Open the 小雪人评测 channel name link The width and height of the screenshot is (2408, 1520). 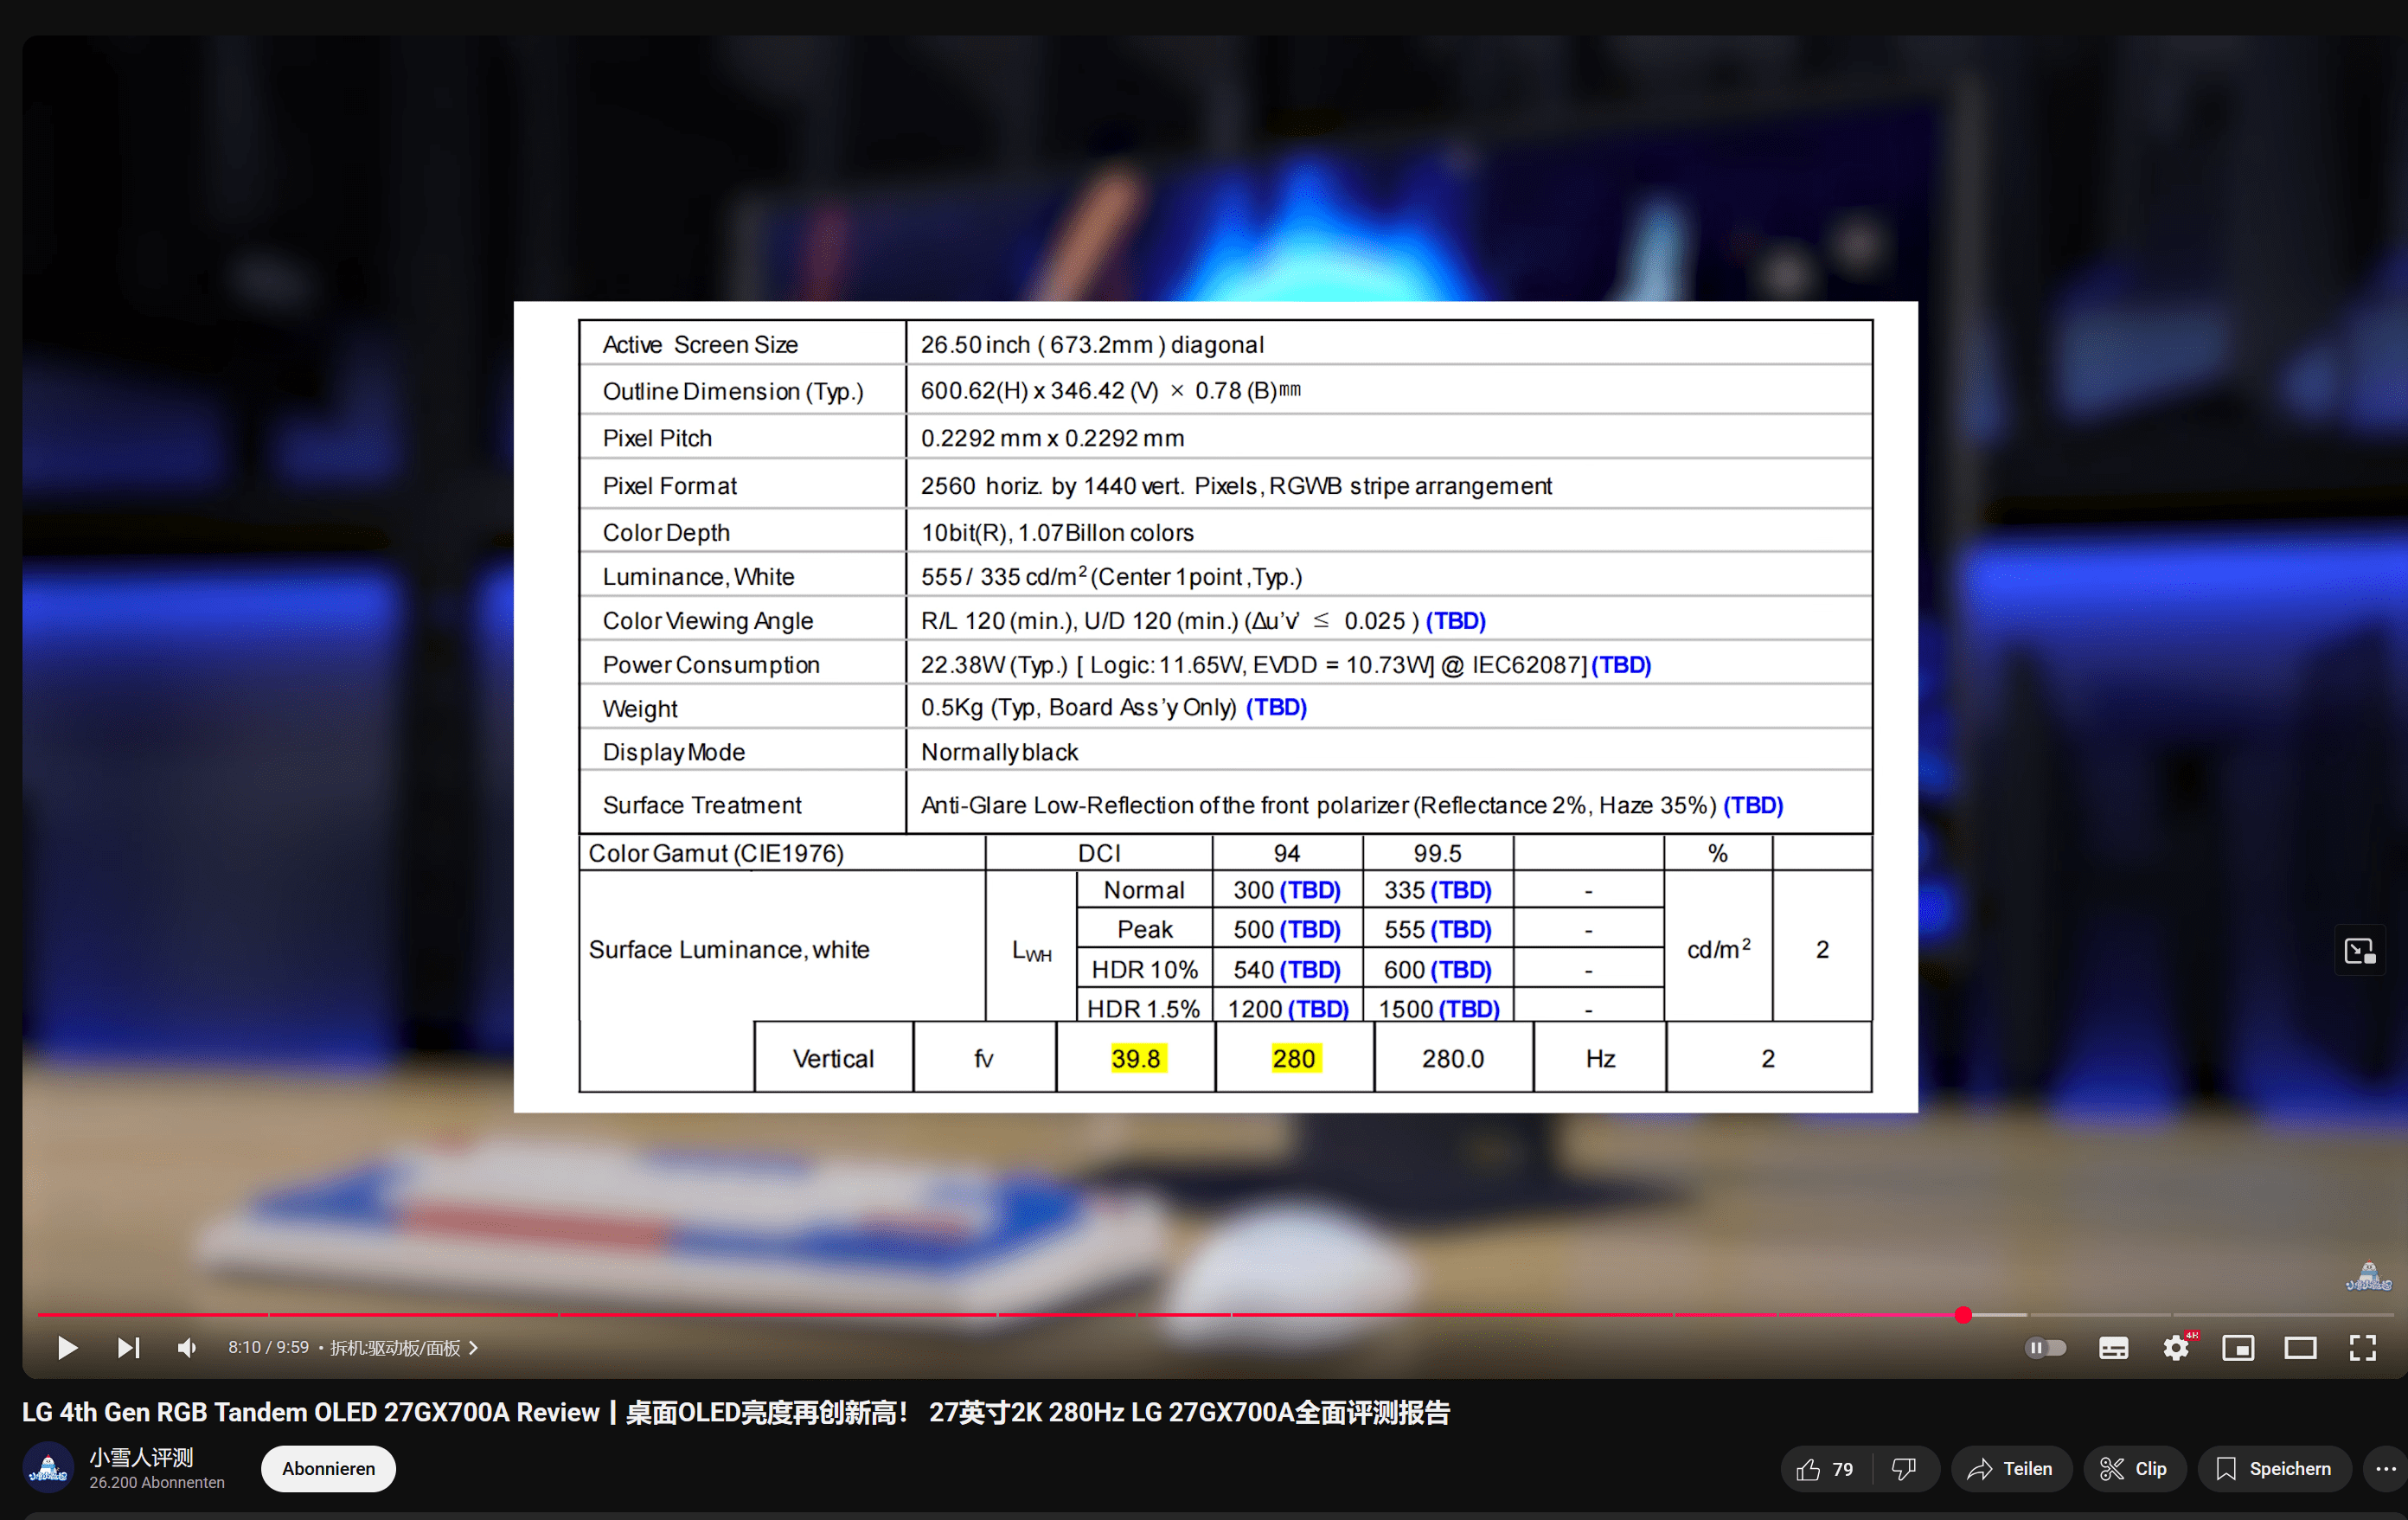click(141, 1456)
